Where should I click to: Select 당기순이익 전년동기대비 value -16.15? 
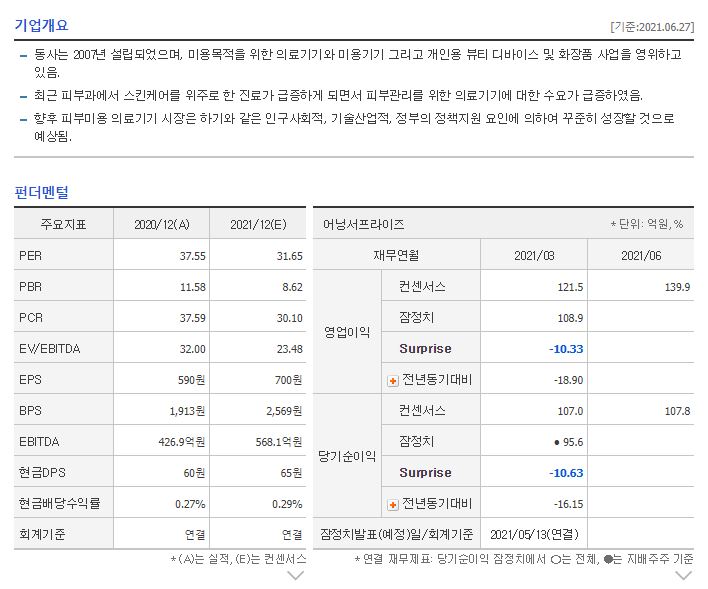click(x=568, y=504)
